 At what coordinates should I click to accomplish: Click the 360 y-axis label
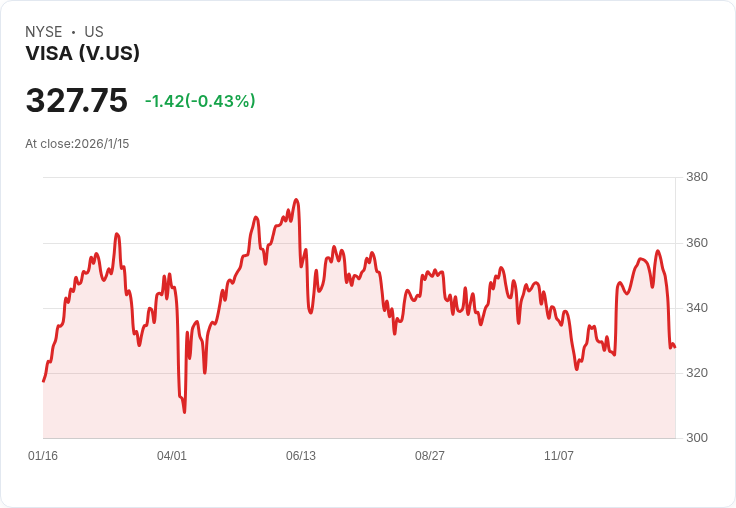click(x=696, y=243)
